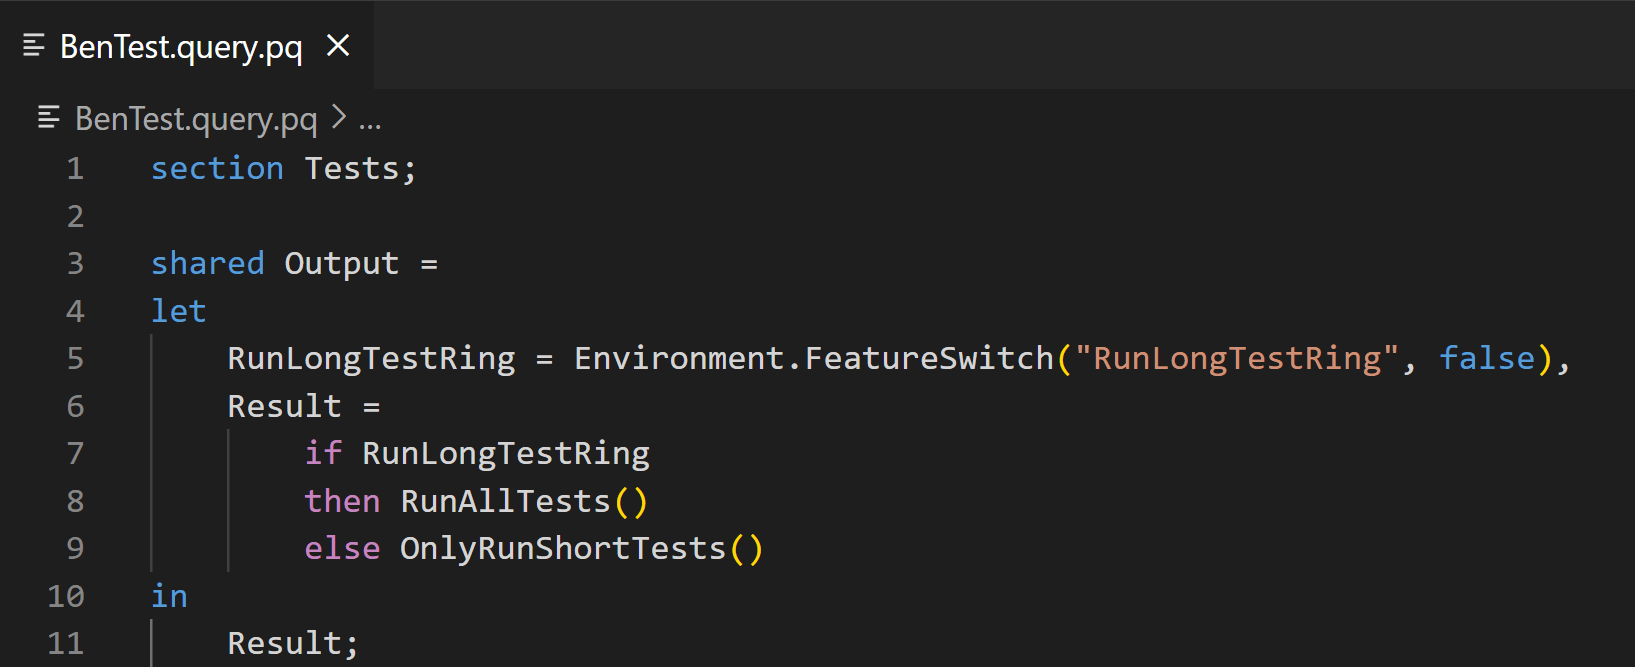
Task: Select the keyword 'section' on line 1
Action: pos(216,168)
